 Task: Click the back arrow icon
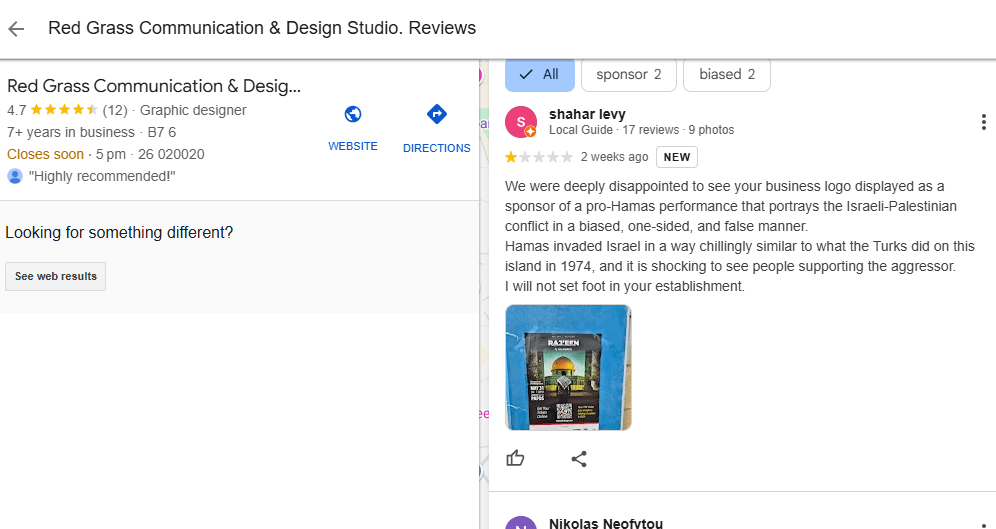(16, 28)
